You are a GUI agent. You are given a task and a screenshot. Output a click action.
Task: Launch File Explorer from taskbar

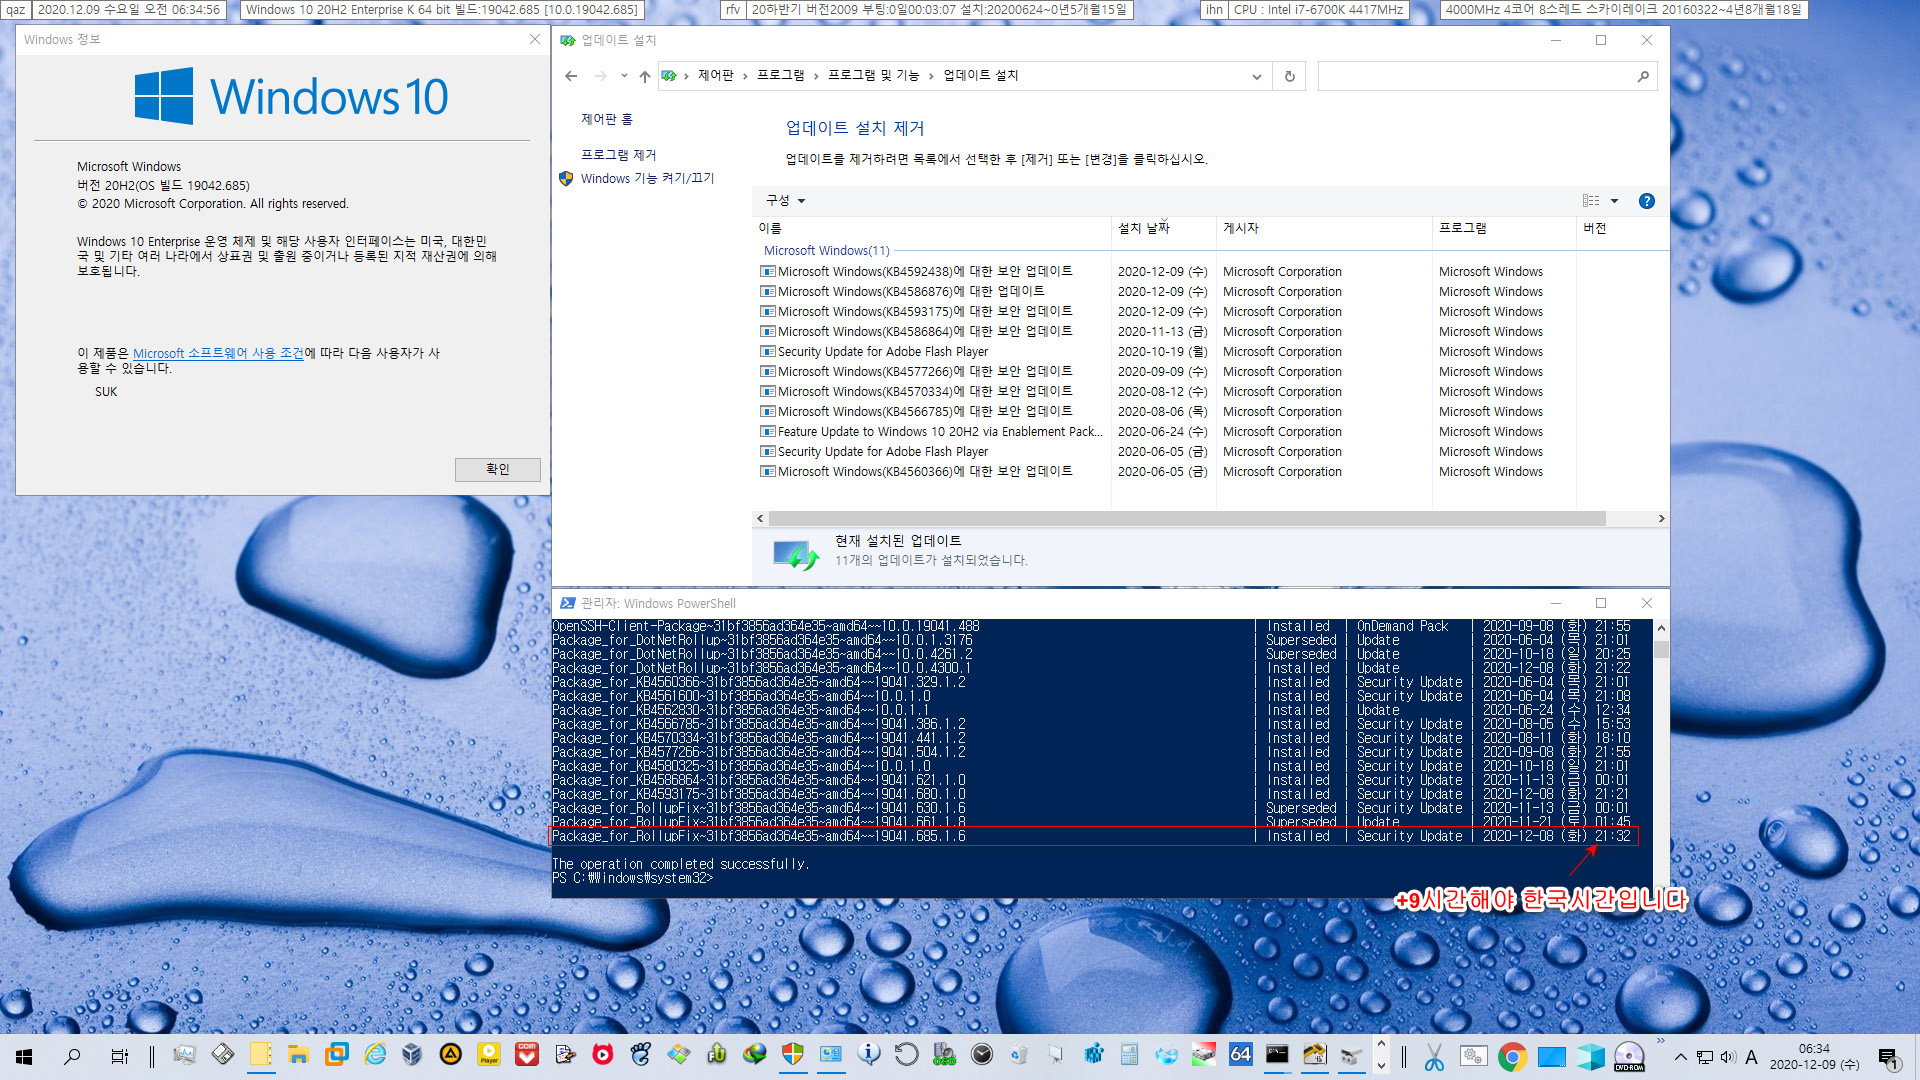click(x=298, y=1055)
